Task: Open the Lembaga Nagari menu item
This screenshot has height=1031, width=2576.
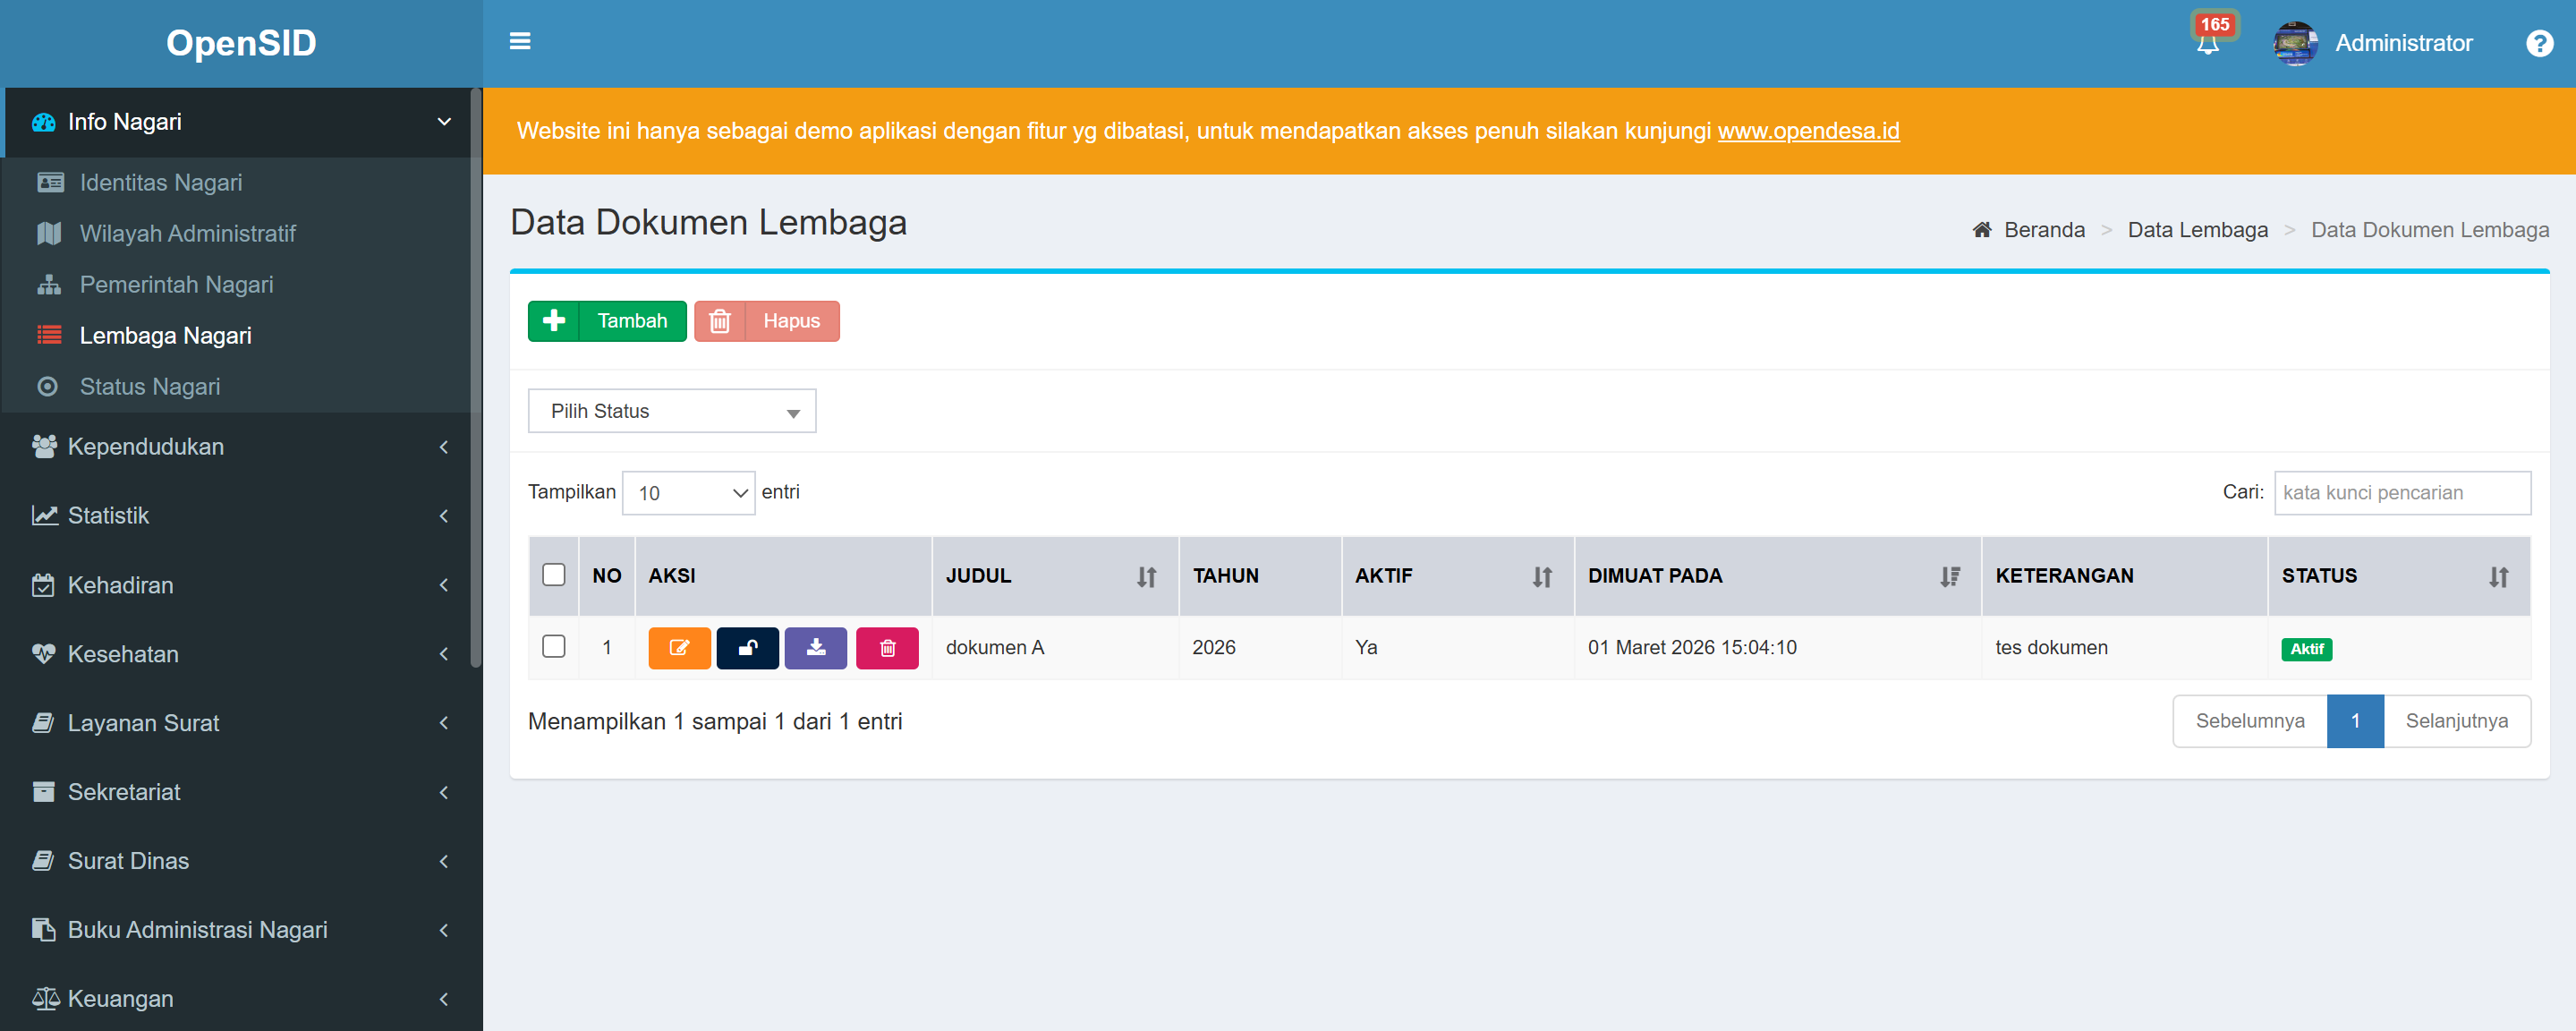Action: tap(165, 335)
